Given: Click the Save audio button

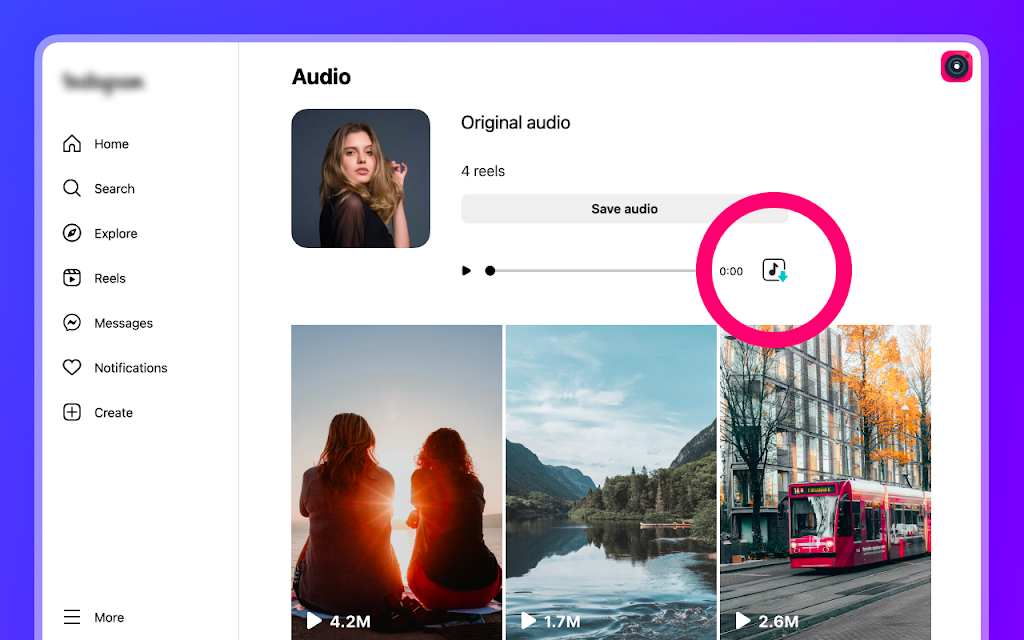Looking at the screenshot, I should 624,209.
